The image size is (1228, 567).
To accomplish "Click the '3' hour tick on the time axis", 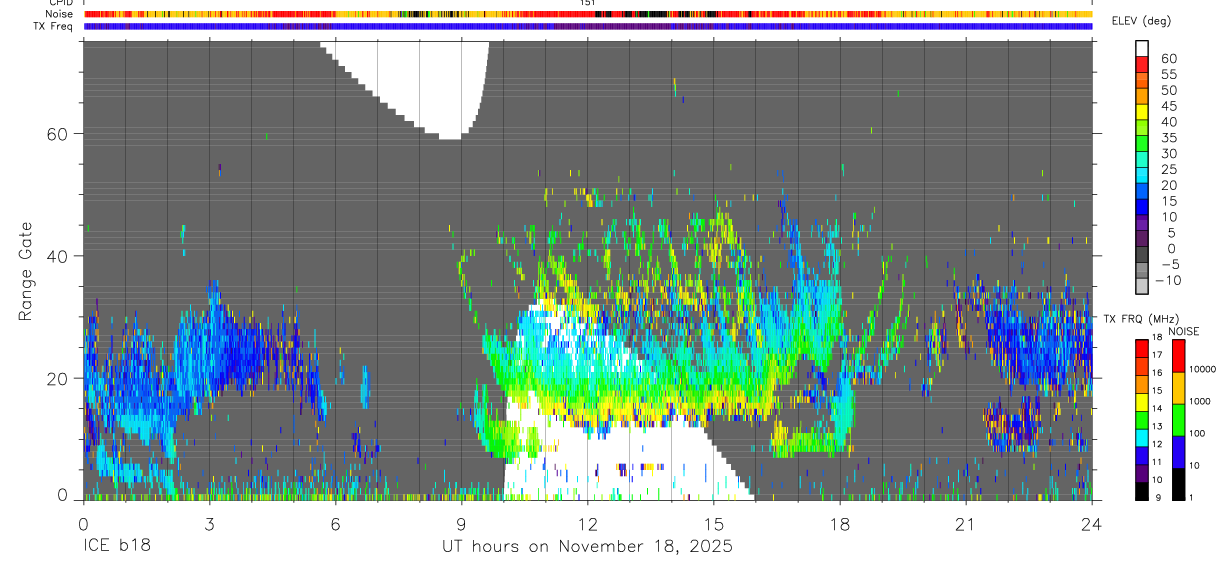I will click(209, 524).
